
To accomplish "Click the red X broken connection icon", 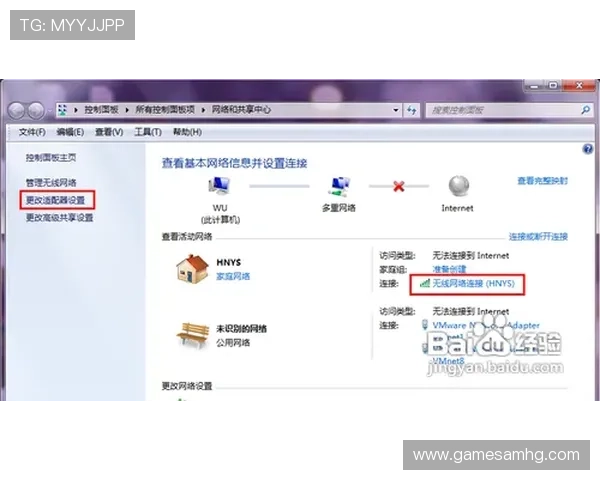I will click(x=399, y=186).
